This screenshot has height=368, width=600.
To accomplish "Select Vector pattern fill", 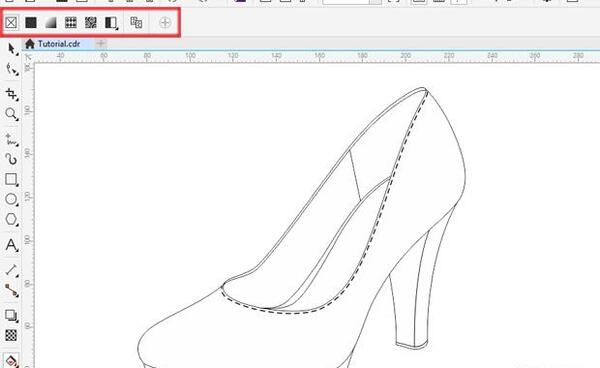I will [70, 23].
